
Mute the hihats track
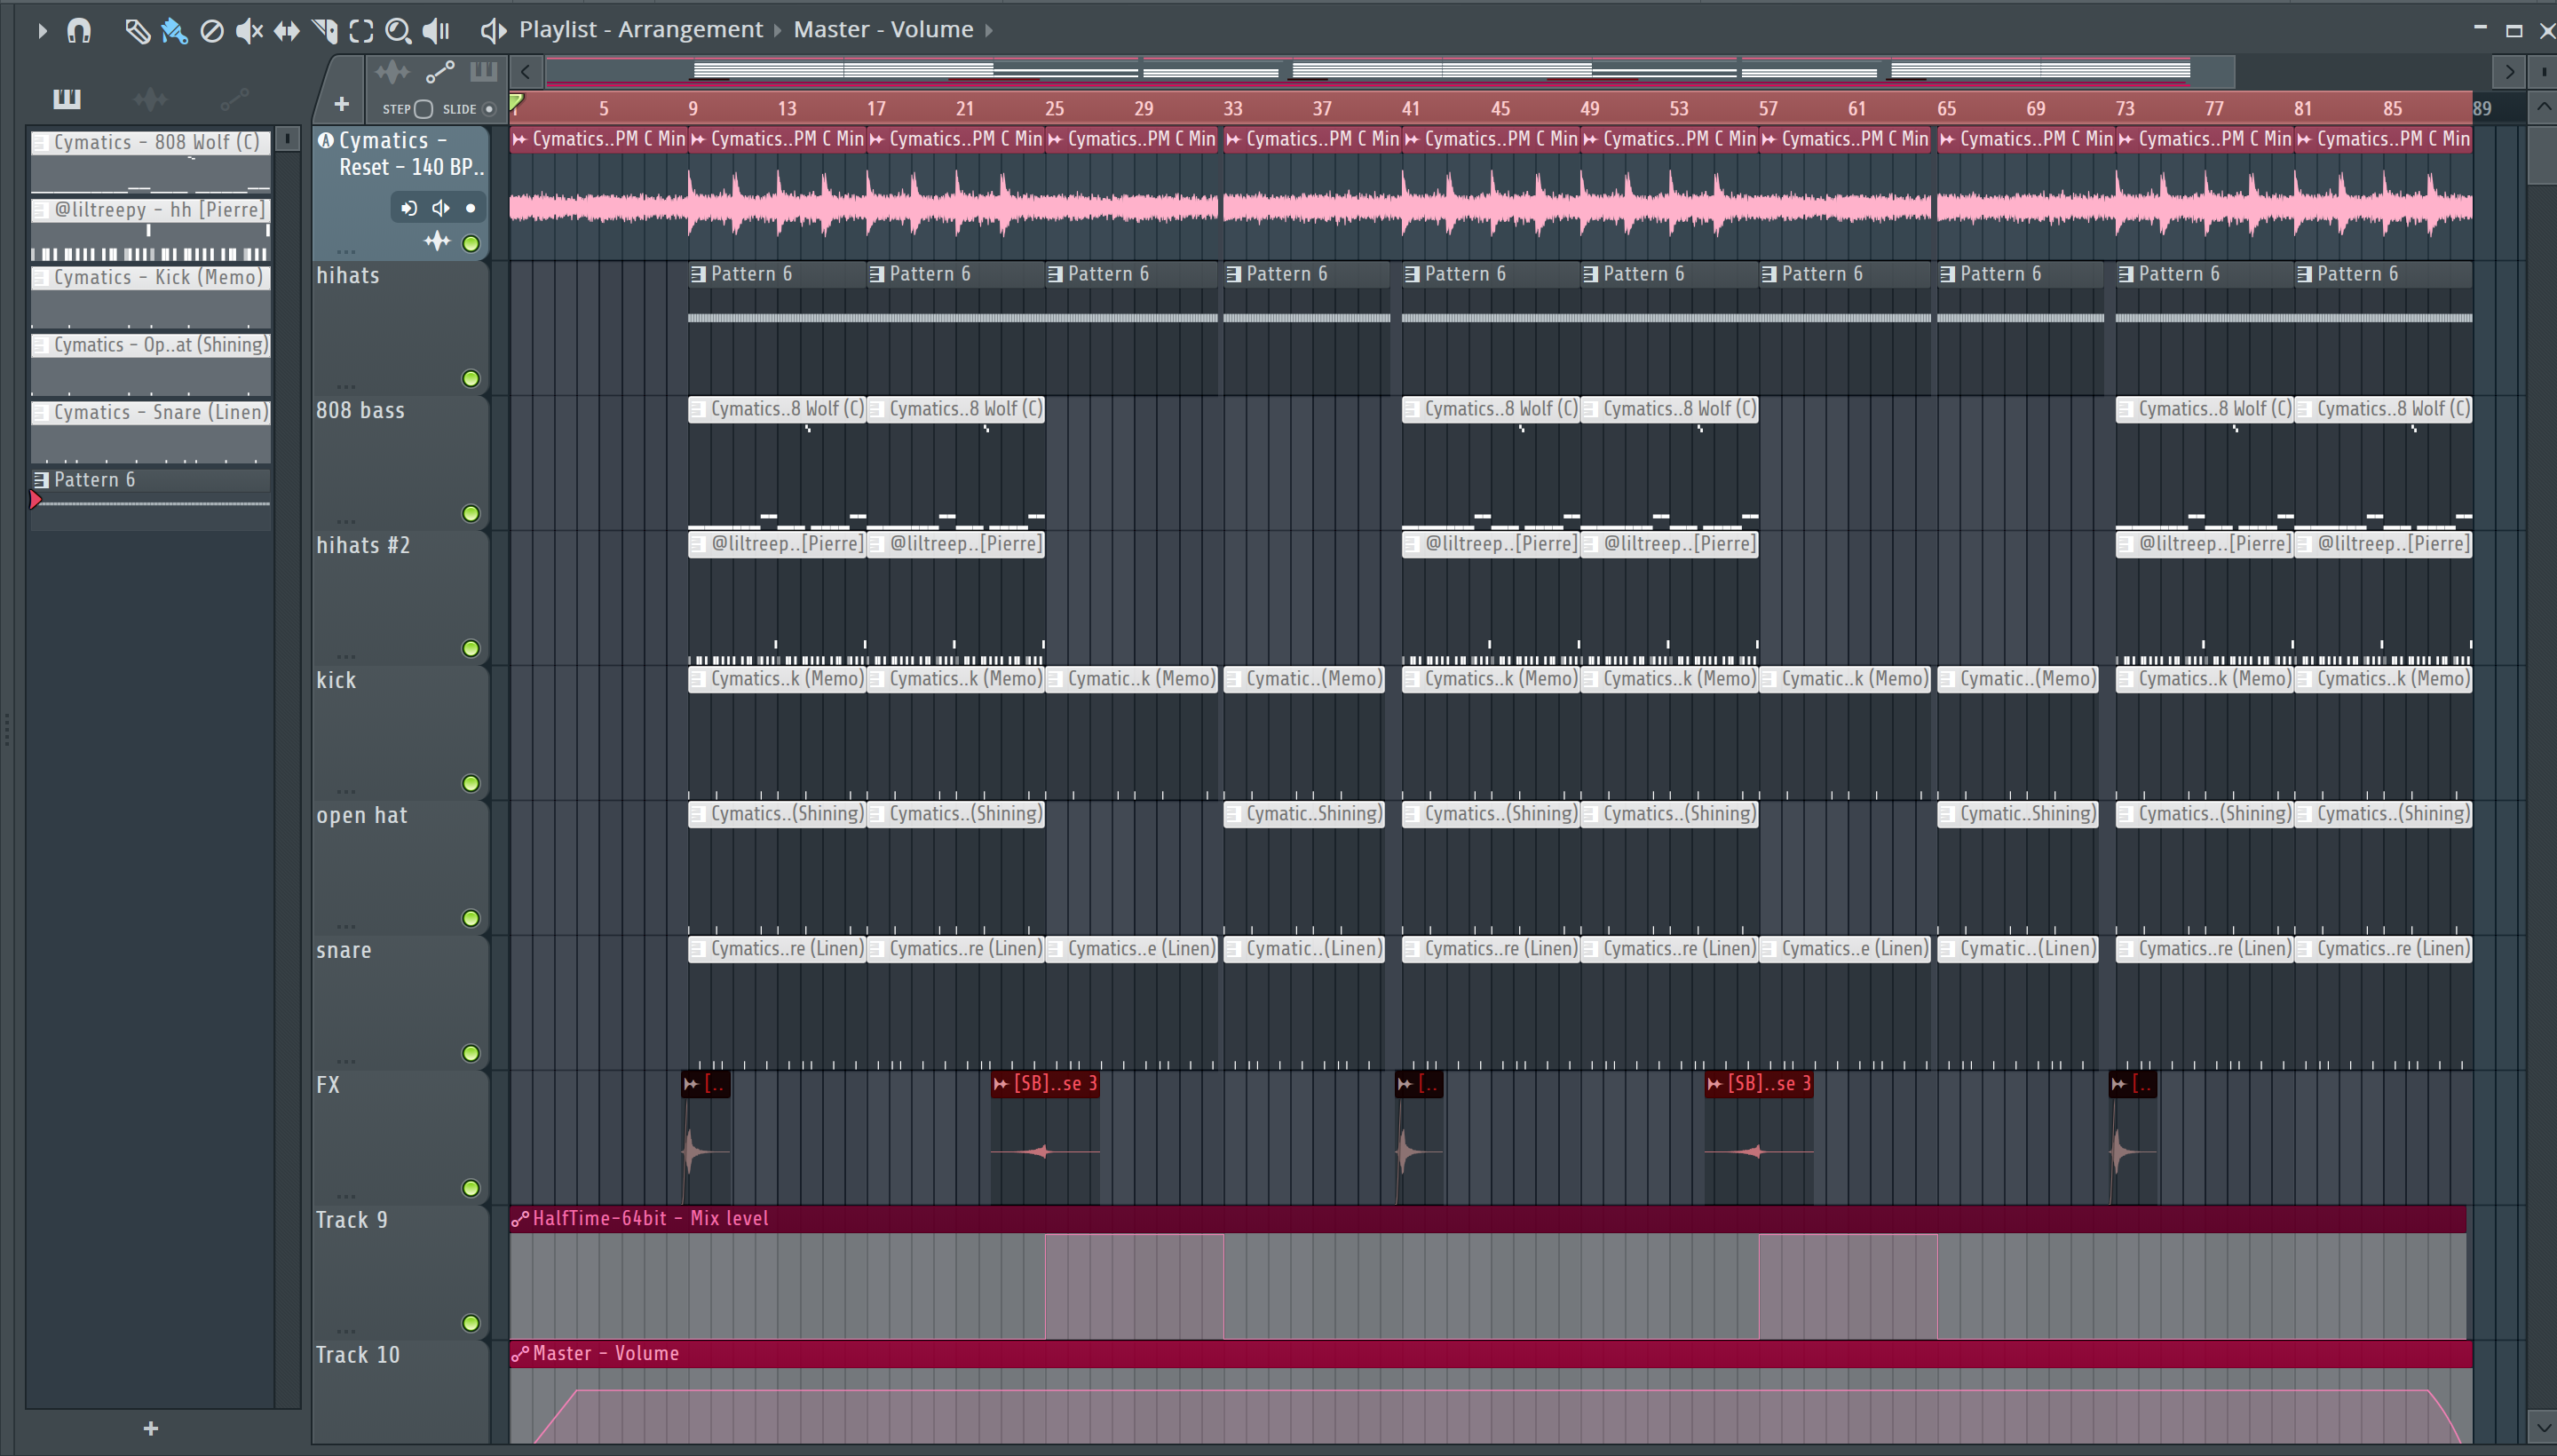(471, 378)
